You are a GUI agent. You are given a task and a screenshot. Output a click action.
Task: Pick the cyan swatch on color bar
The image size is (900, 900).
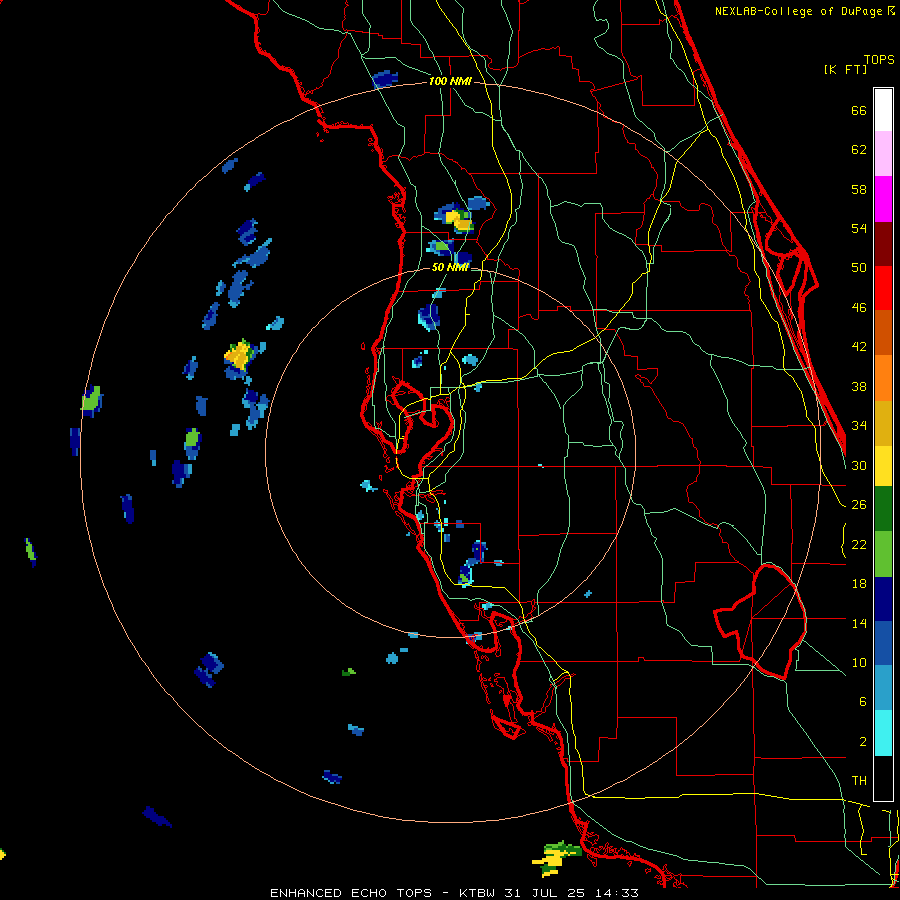(883, 733)
